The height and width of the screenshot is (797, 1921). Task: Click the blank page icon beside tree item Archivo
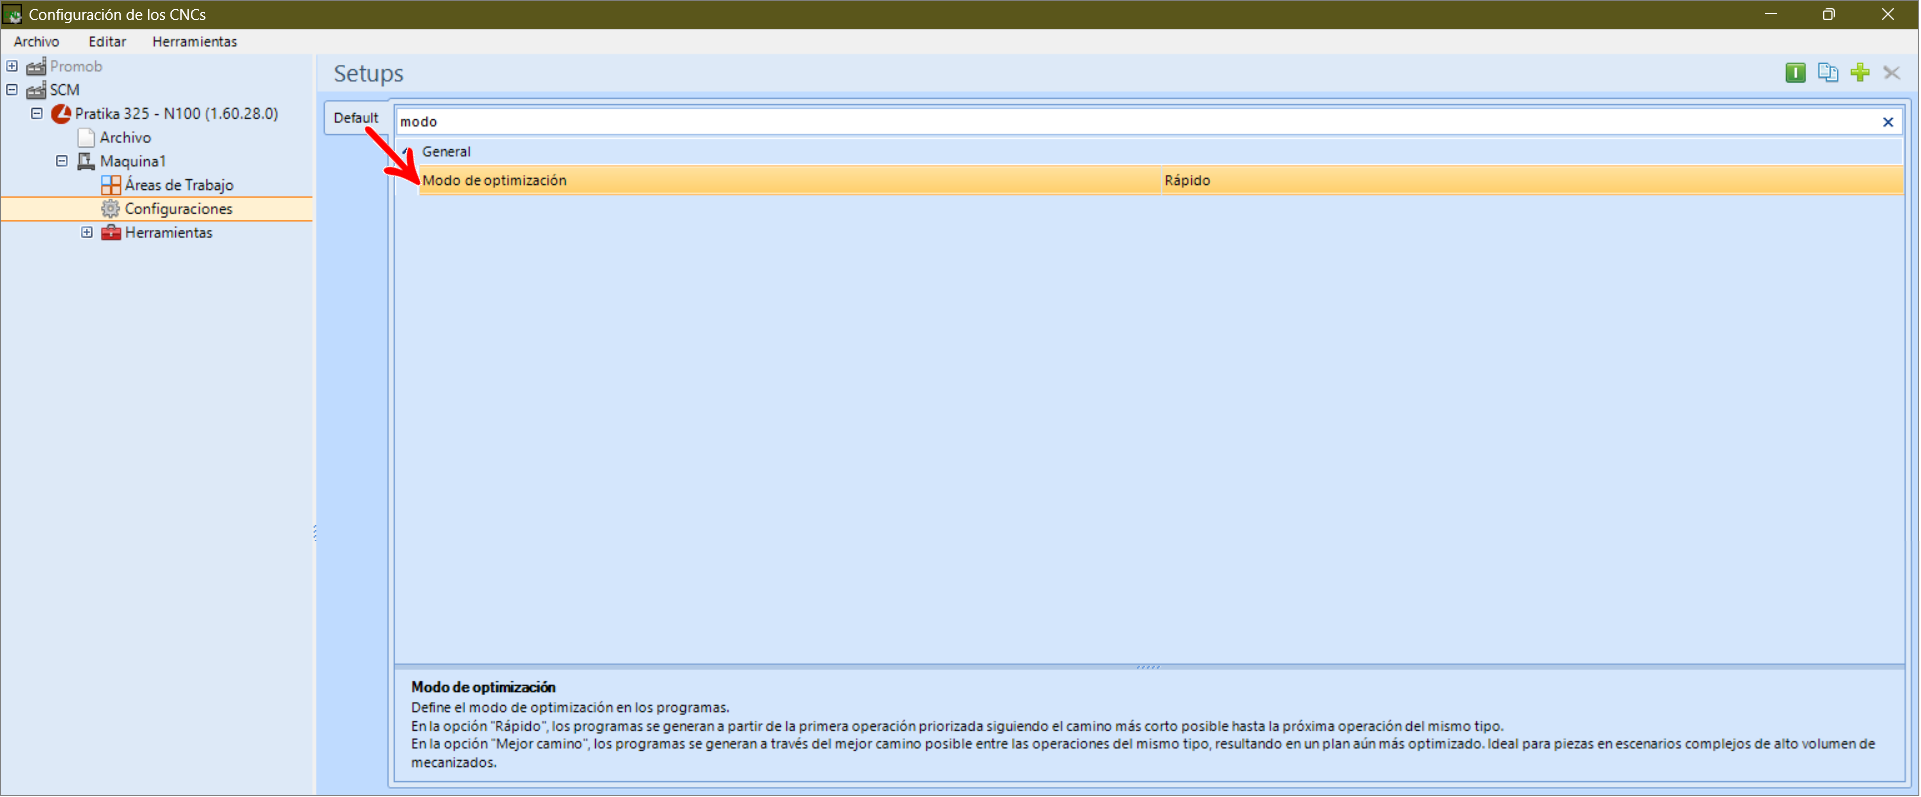pyautogui.click(x=86, y=138)
